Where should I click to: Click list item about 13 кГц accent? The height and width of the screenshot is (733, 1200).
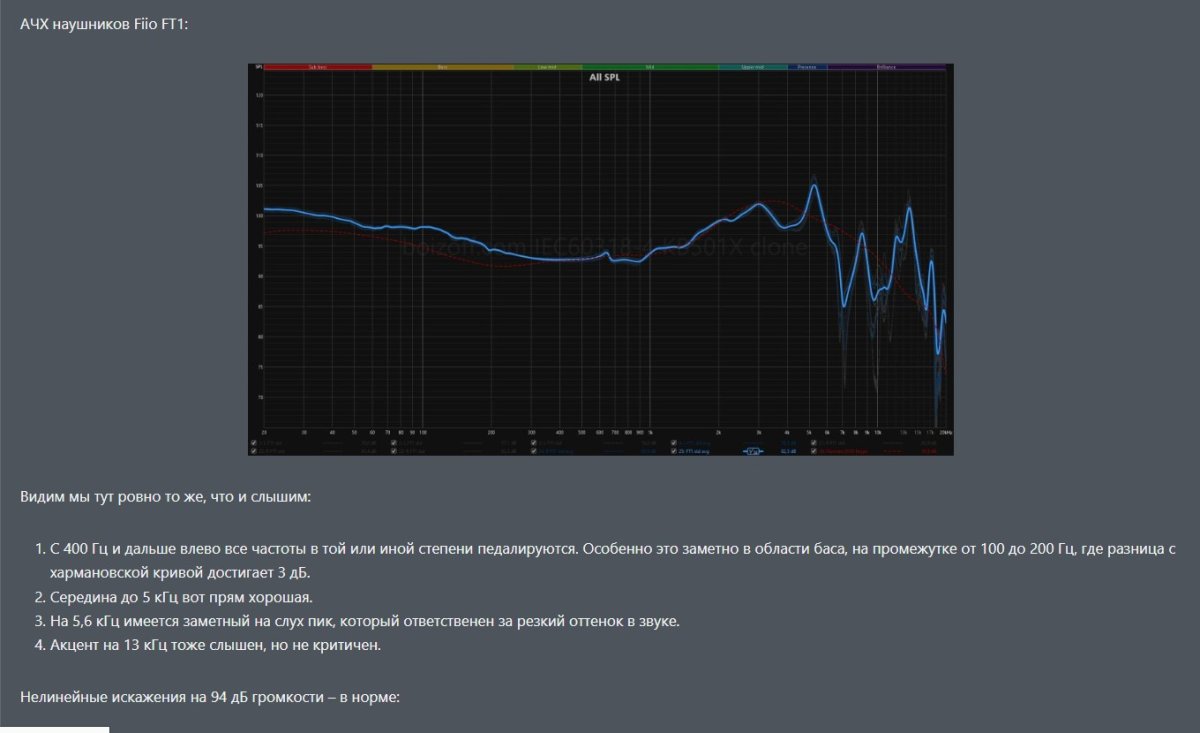coord(215,645)
